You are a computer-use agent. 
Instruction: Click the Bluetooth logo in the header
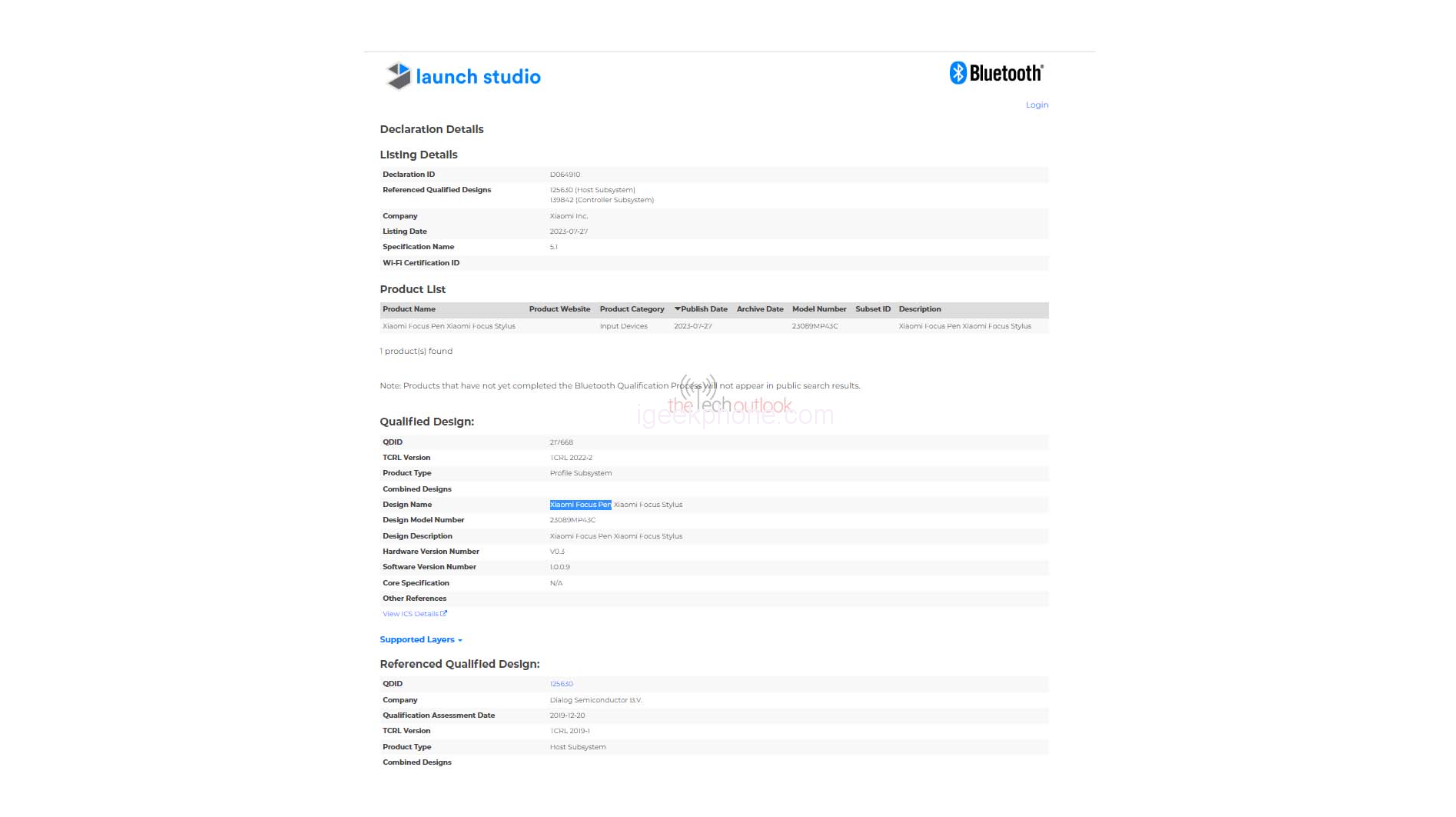click(x=996, y=73)
